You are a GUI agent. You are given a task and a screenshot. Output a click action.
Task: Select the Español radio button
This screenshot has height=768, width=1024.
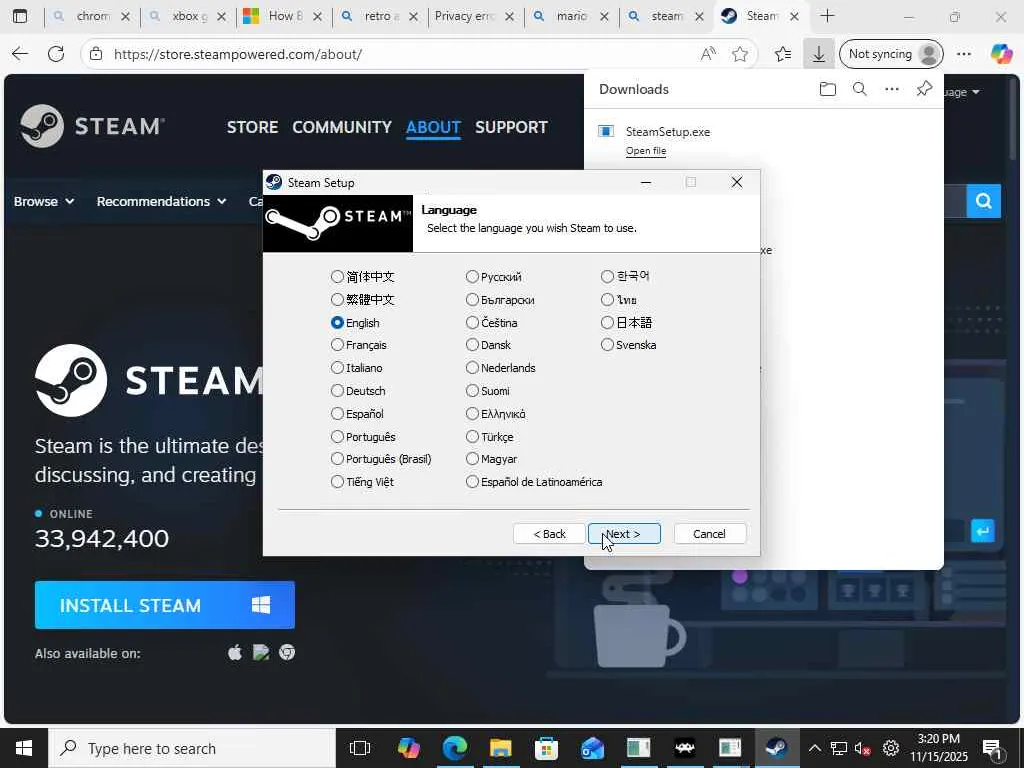pyautogui.click(x=337, y=413)
